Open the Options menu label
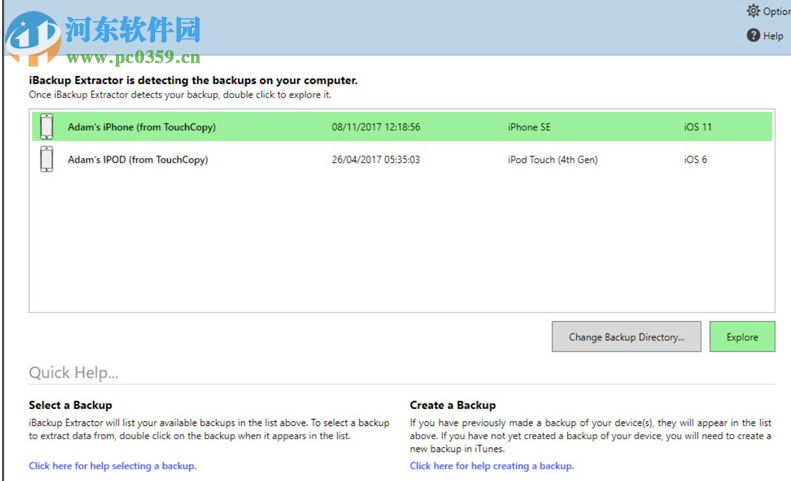The width and height of the screenshot is (791, 481). pos(776,11)
